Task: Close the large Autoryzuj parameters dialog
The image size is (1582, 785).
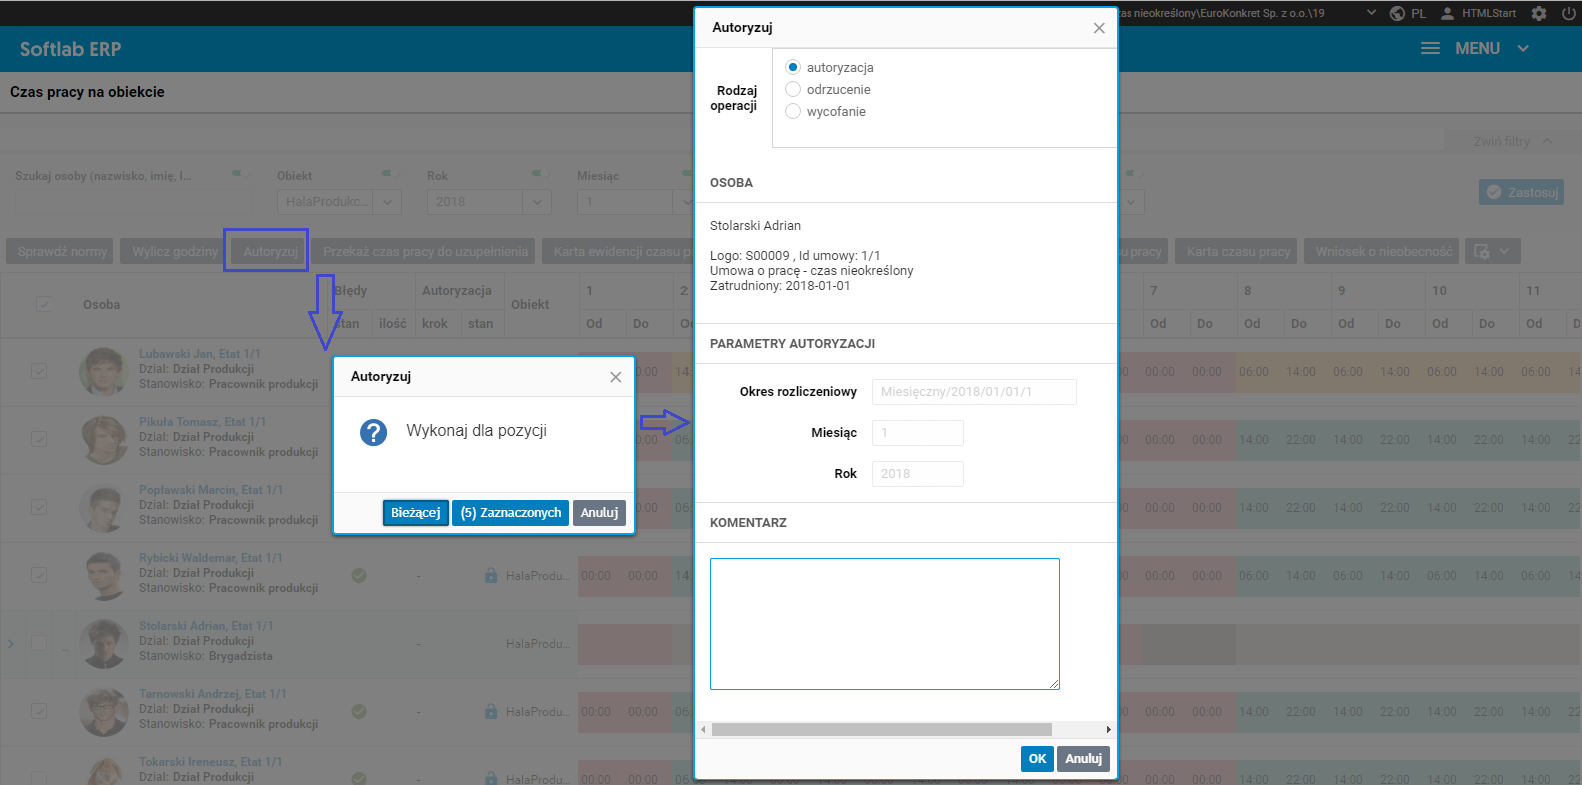Action: click(x=1099, y=28)
